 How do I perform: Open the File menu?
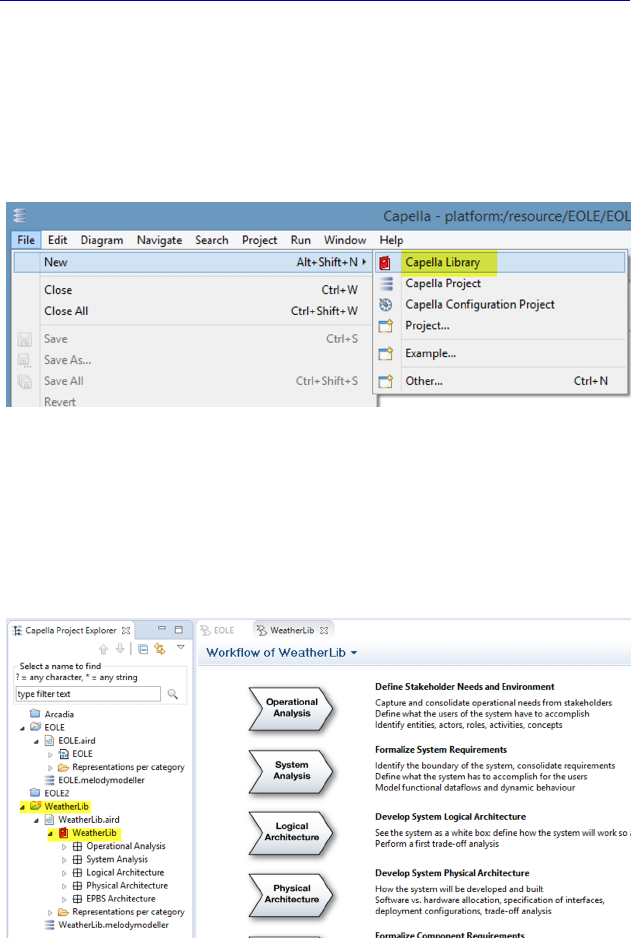click(x=26, y=240)
